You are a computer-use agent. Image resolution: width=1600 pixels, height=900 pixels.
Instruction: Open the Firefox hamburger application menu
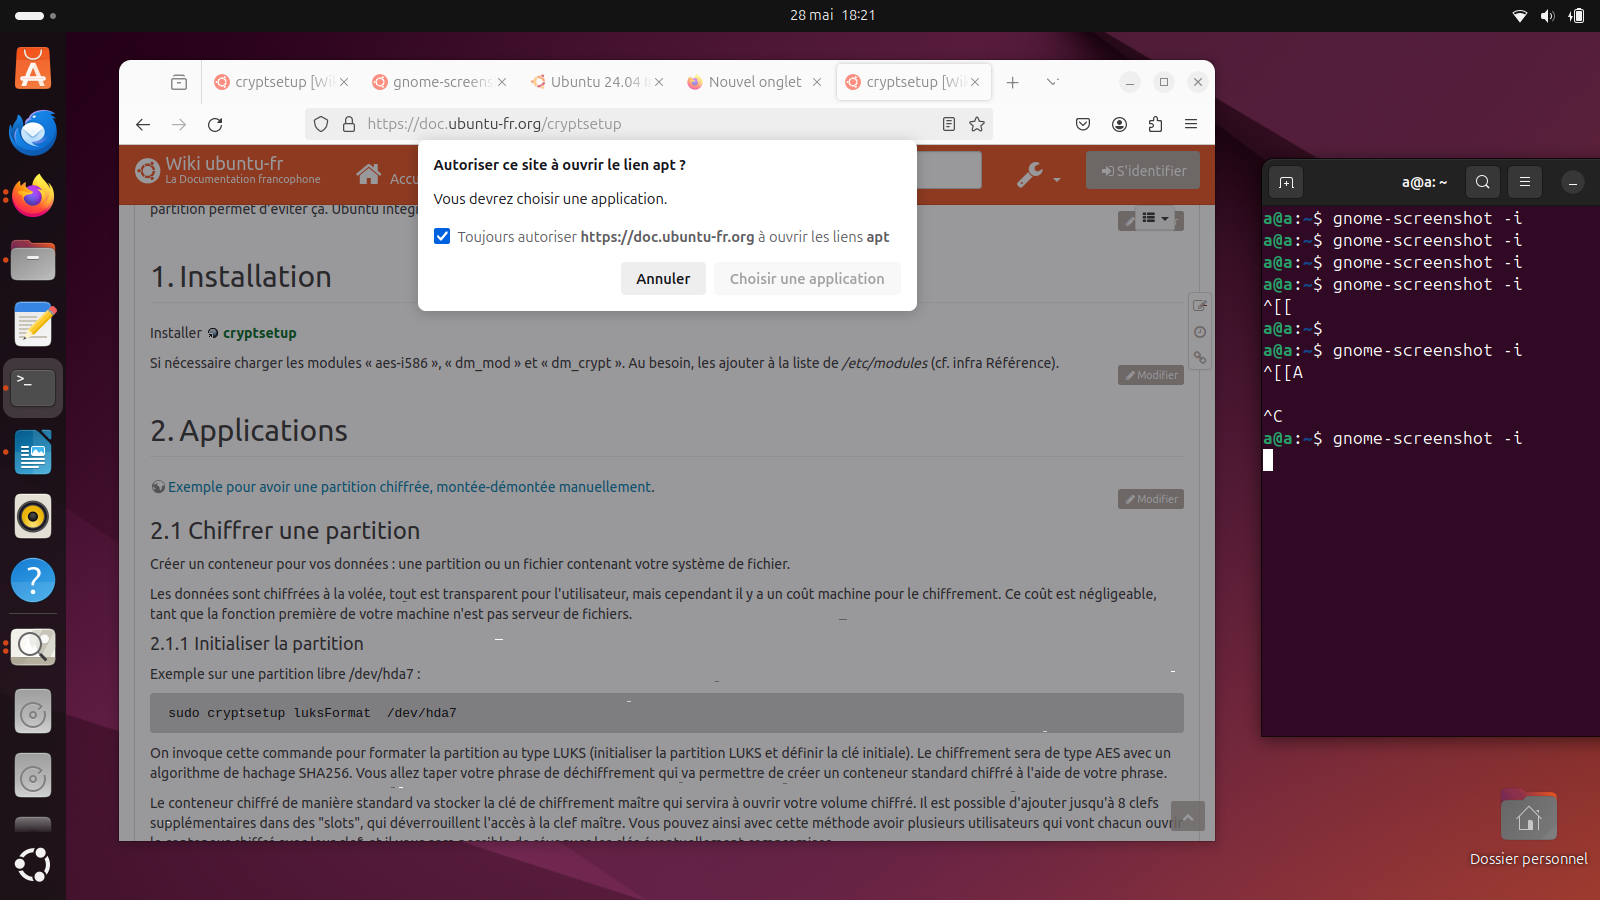pyautogui.click(x=1191, y=124)
